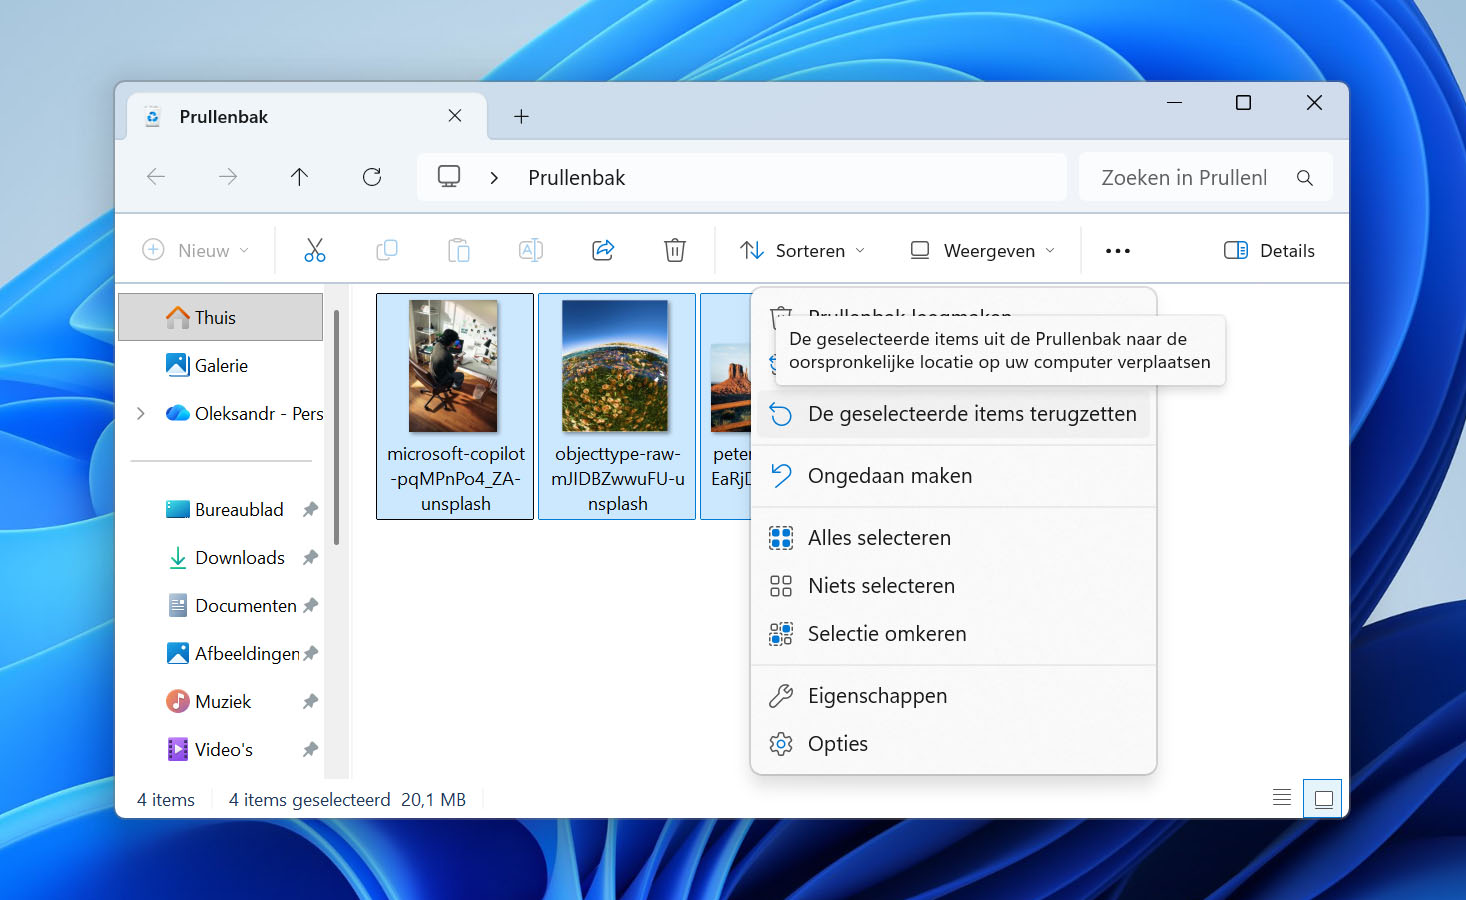The image size is (1466, 900).
Task: Open the Downloads folder in sidebar
Action: pos(240,557)
